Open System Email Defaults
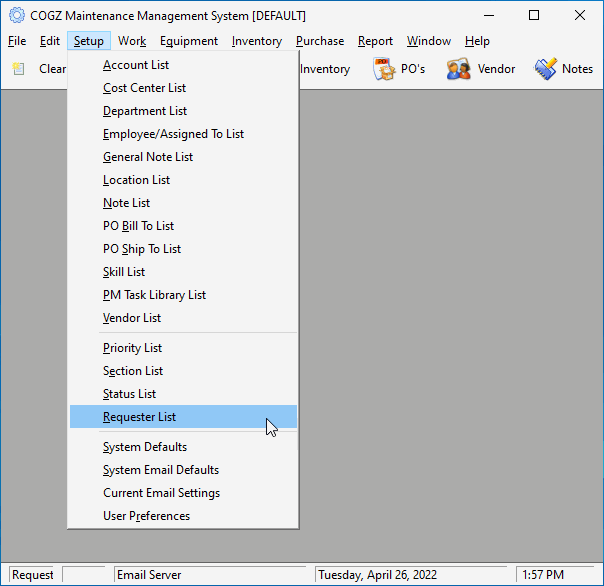 (x=183, y=470)
